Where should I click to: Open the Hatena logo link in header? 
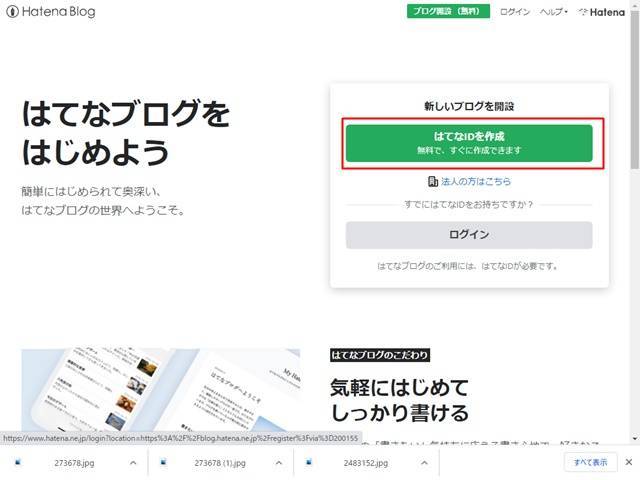602,12
